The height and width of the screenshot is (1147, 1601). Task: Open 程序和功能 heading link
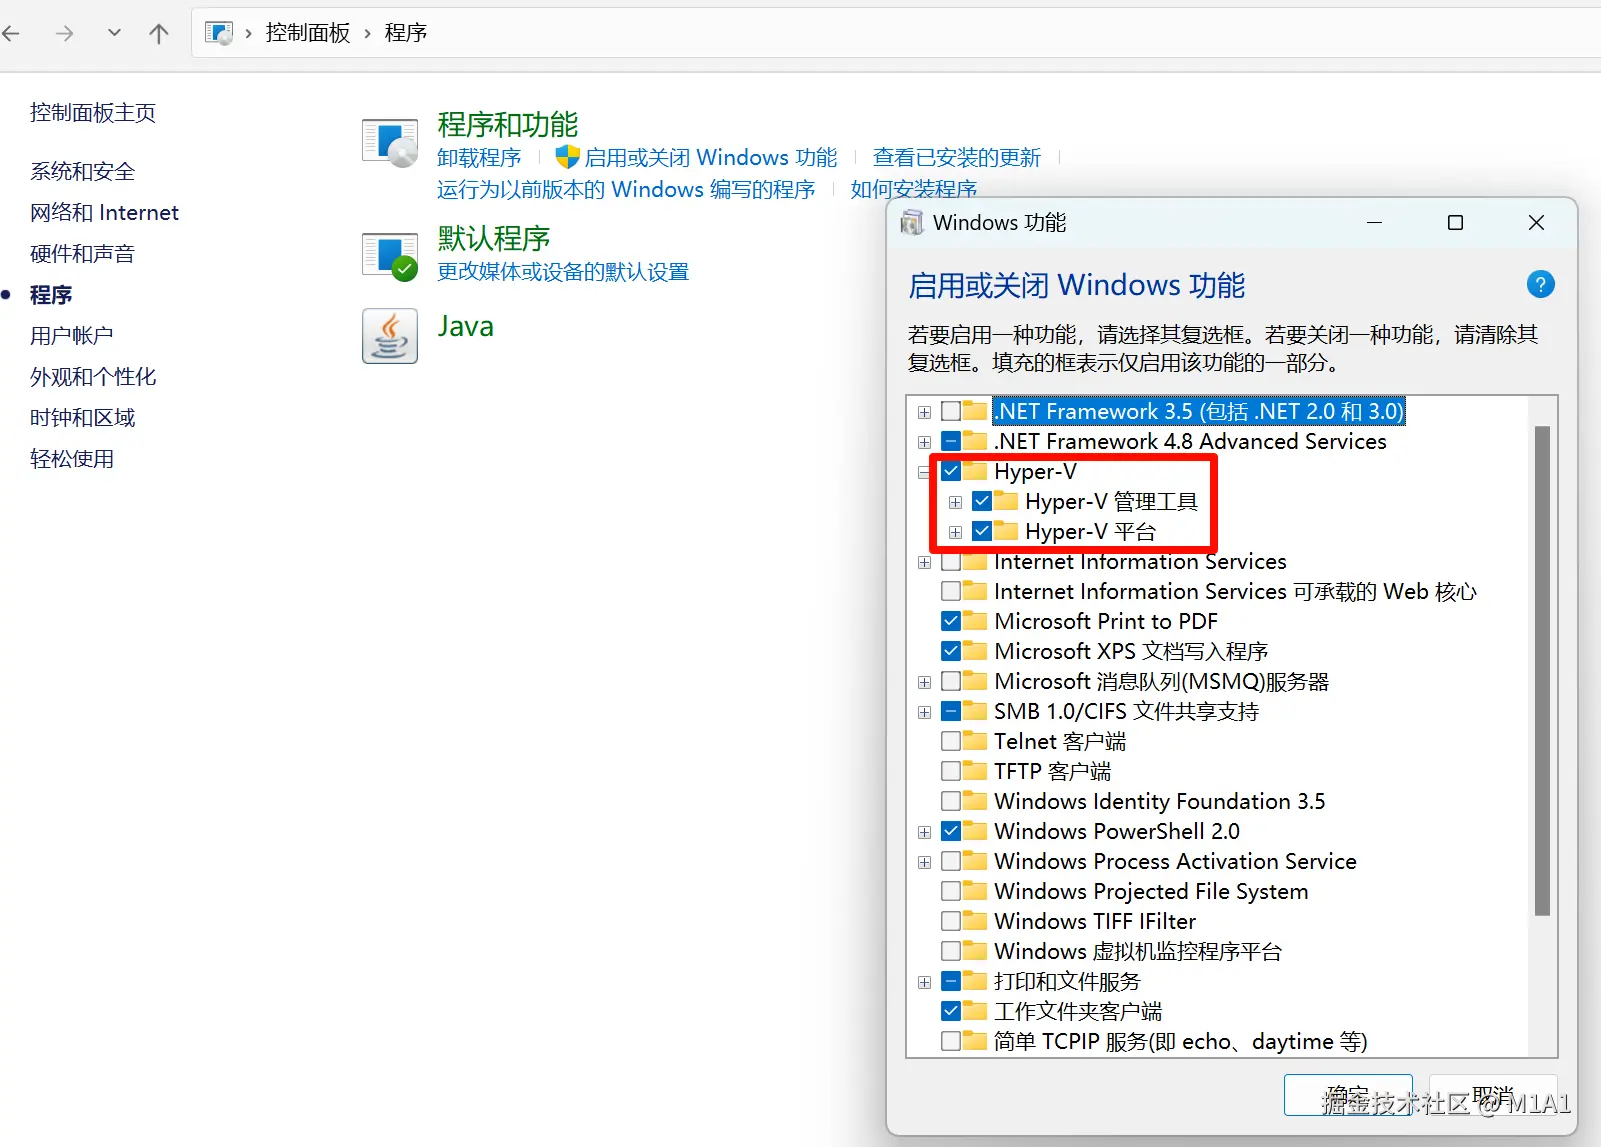508,125
